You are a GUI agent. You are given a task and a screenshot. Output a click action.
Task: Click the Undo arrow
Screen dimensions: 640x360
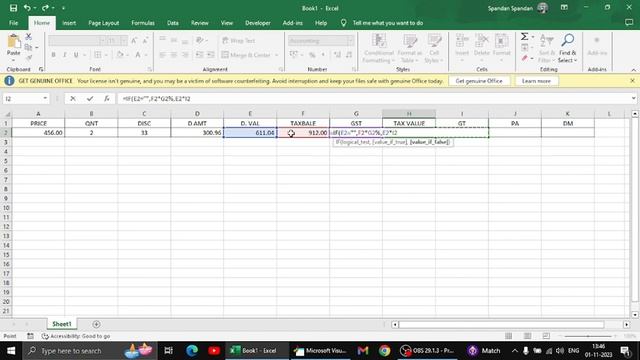27,8
